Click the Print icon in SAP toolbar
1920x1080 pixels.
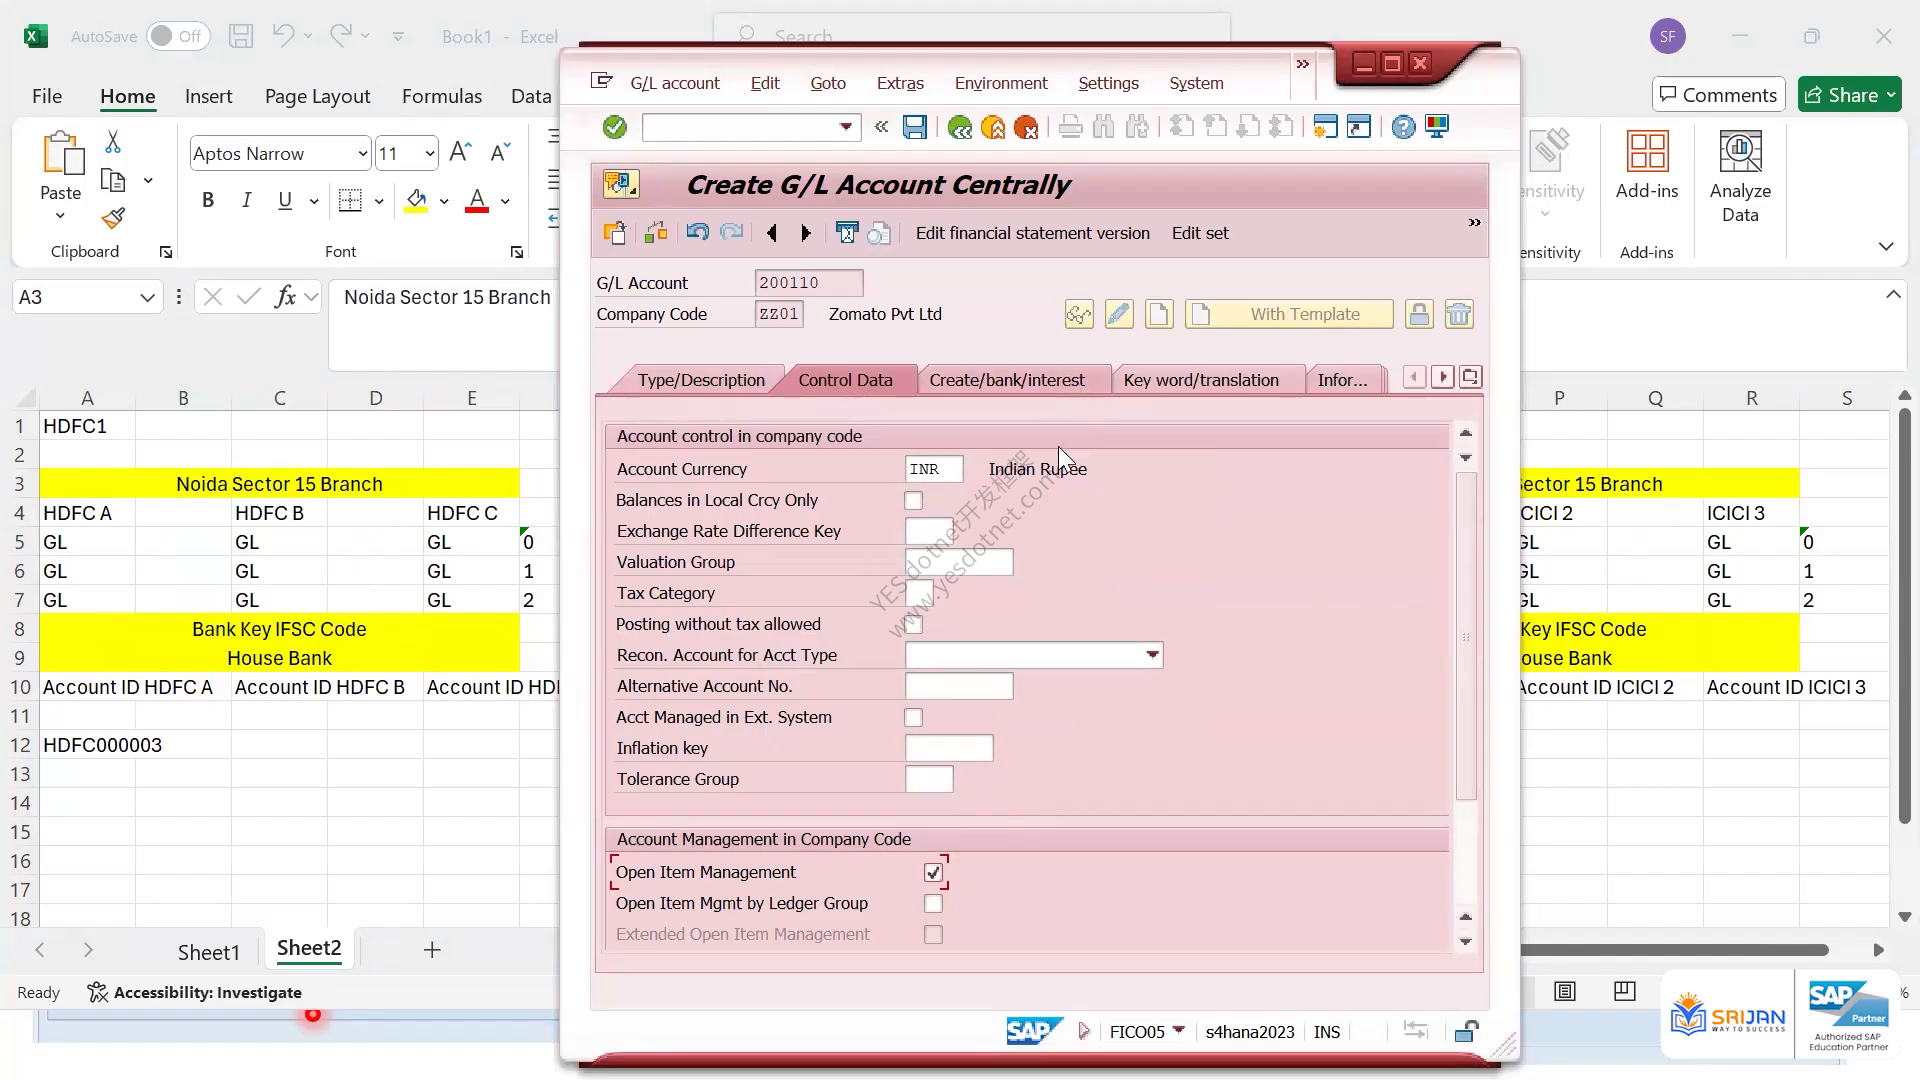[x=1070, y=127]
